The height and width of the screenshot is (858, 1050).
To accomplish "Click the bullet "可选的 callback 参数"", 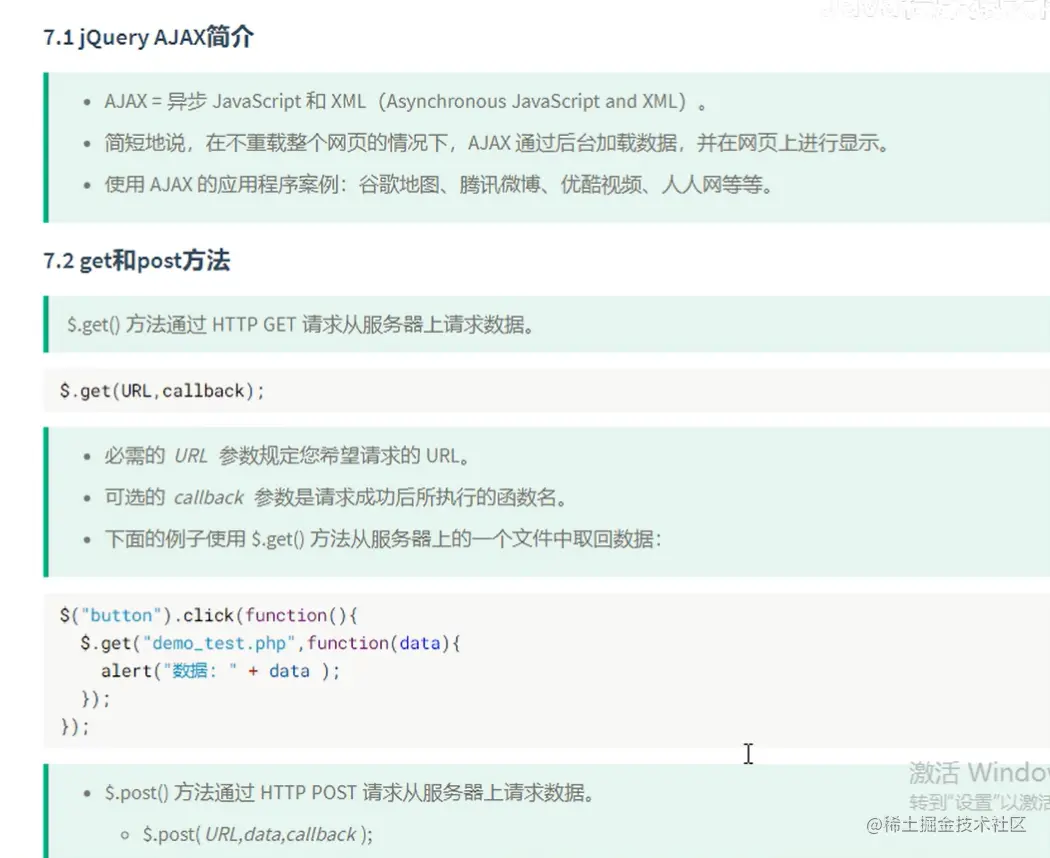I will tap(336, 498).
